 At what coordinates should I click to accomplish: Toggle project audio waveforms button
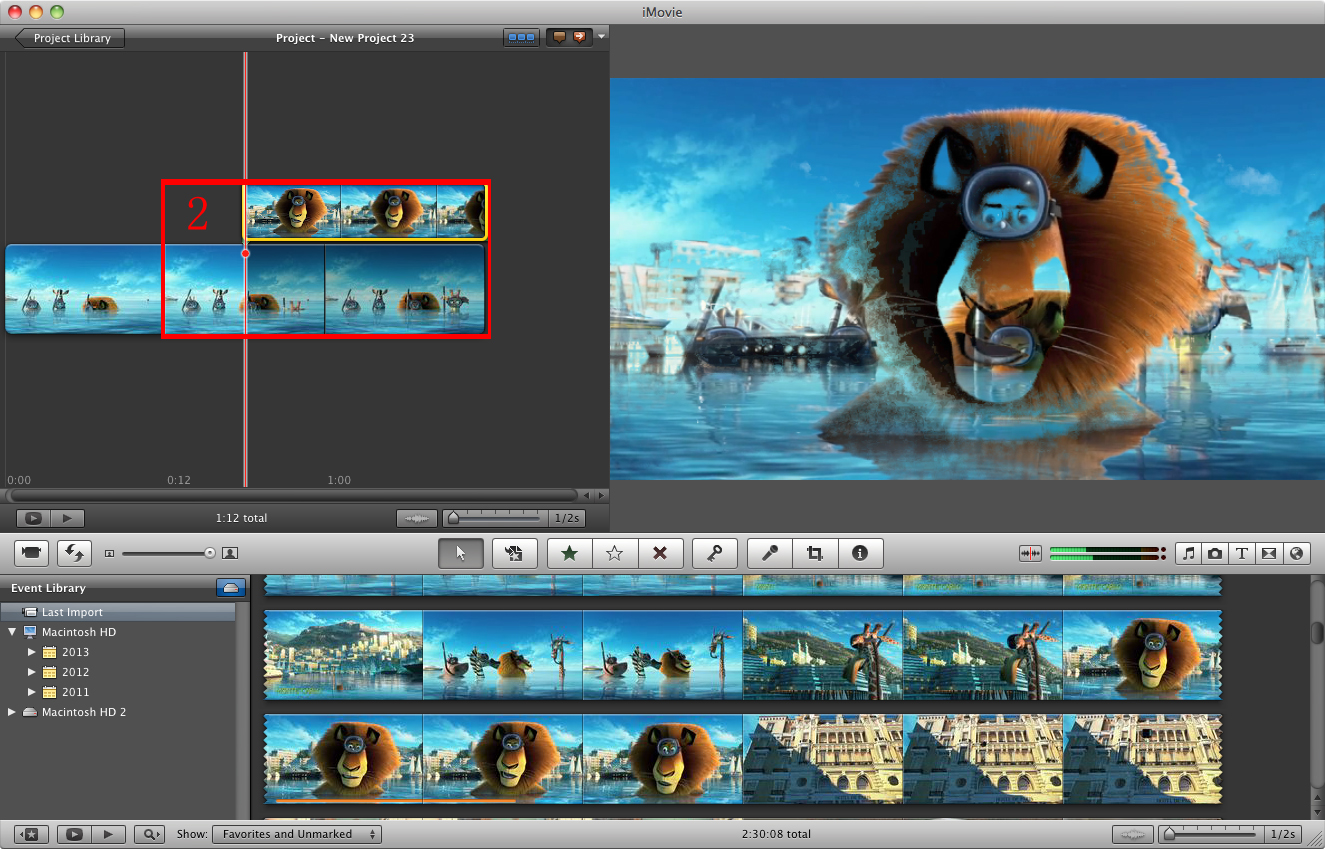point(417,518)
